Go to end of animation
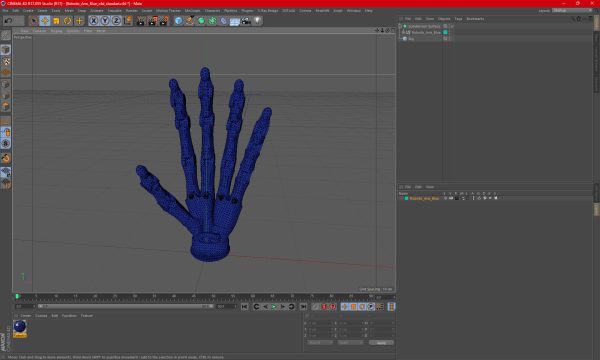Viewport: 600px width, 360px height. click(x=303, y=306)
